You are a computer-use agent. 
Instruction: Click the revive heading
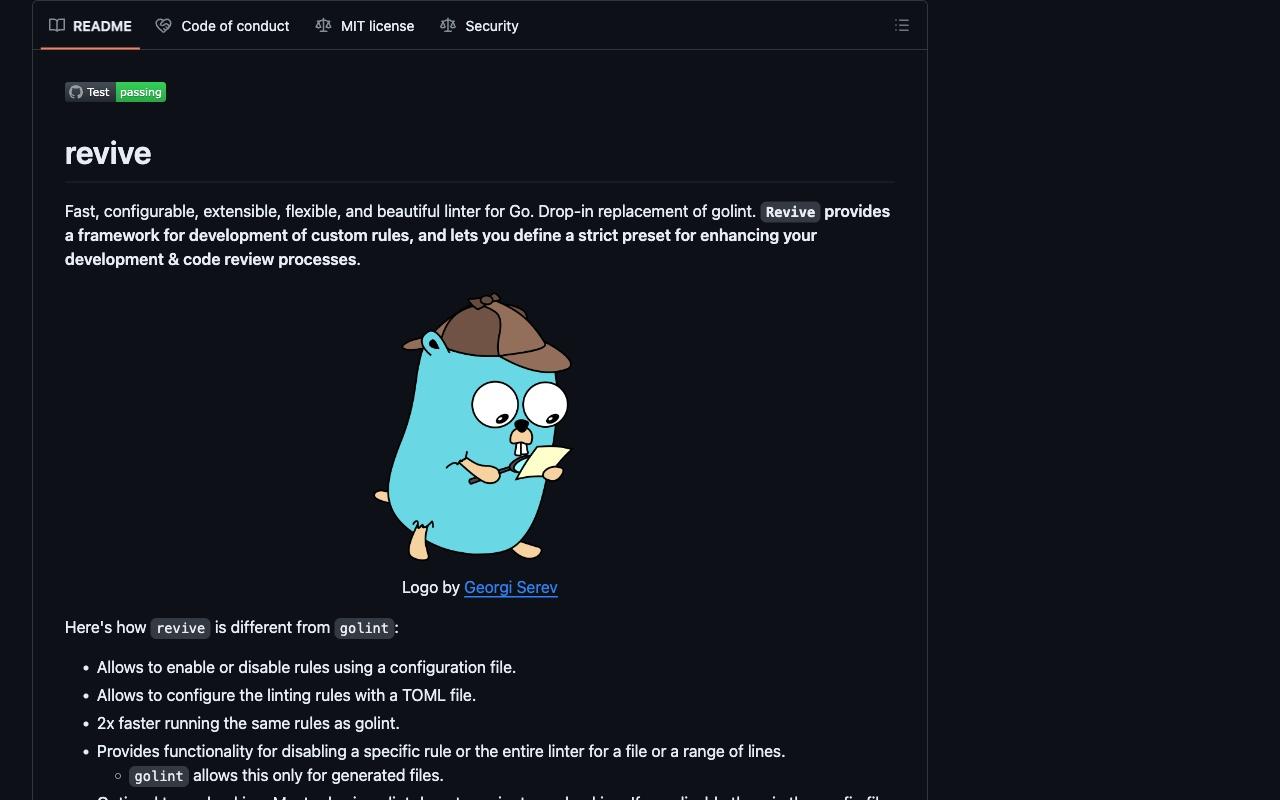[x=108, y=153]
